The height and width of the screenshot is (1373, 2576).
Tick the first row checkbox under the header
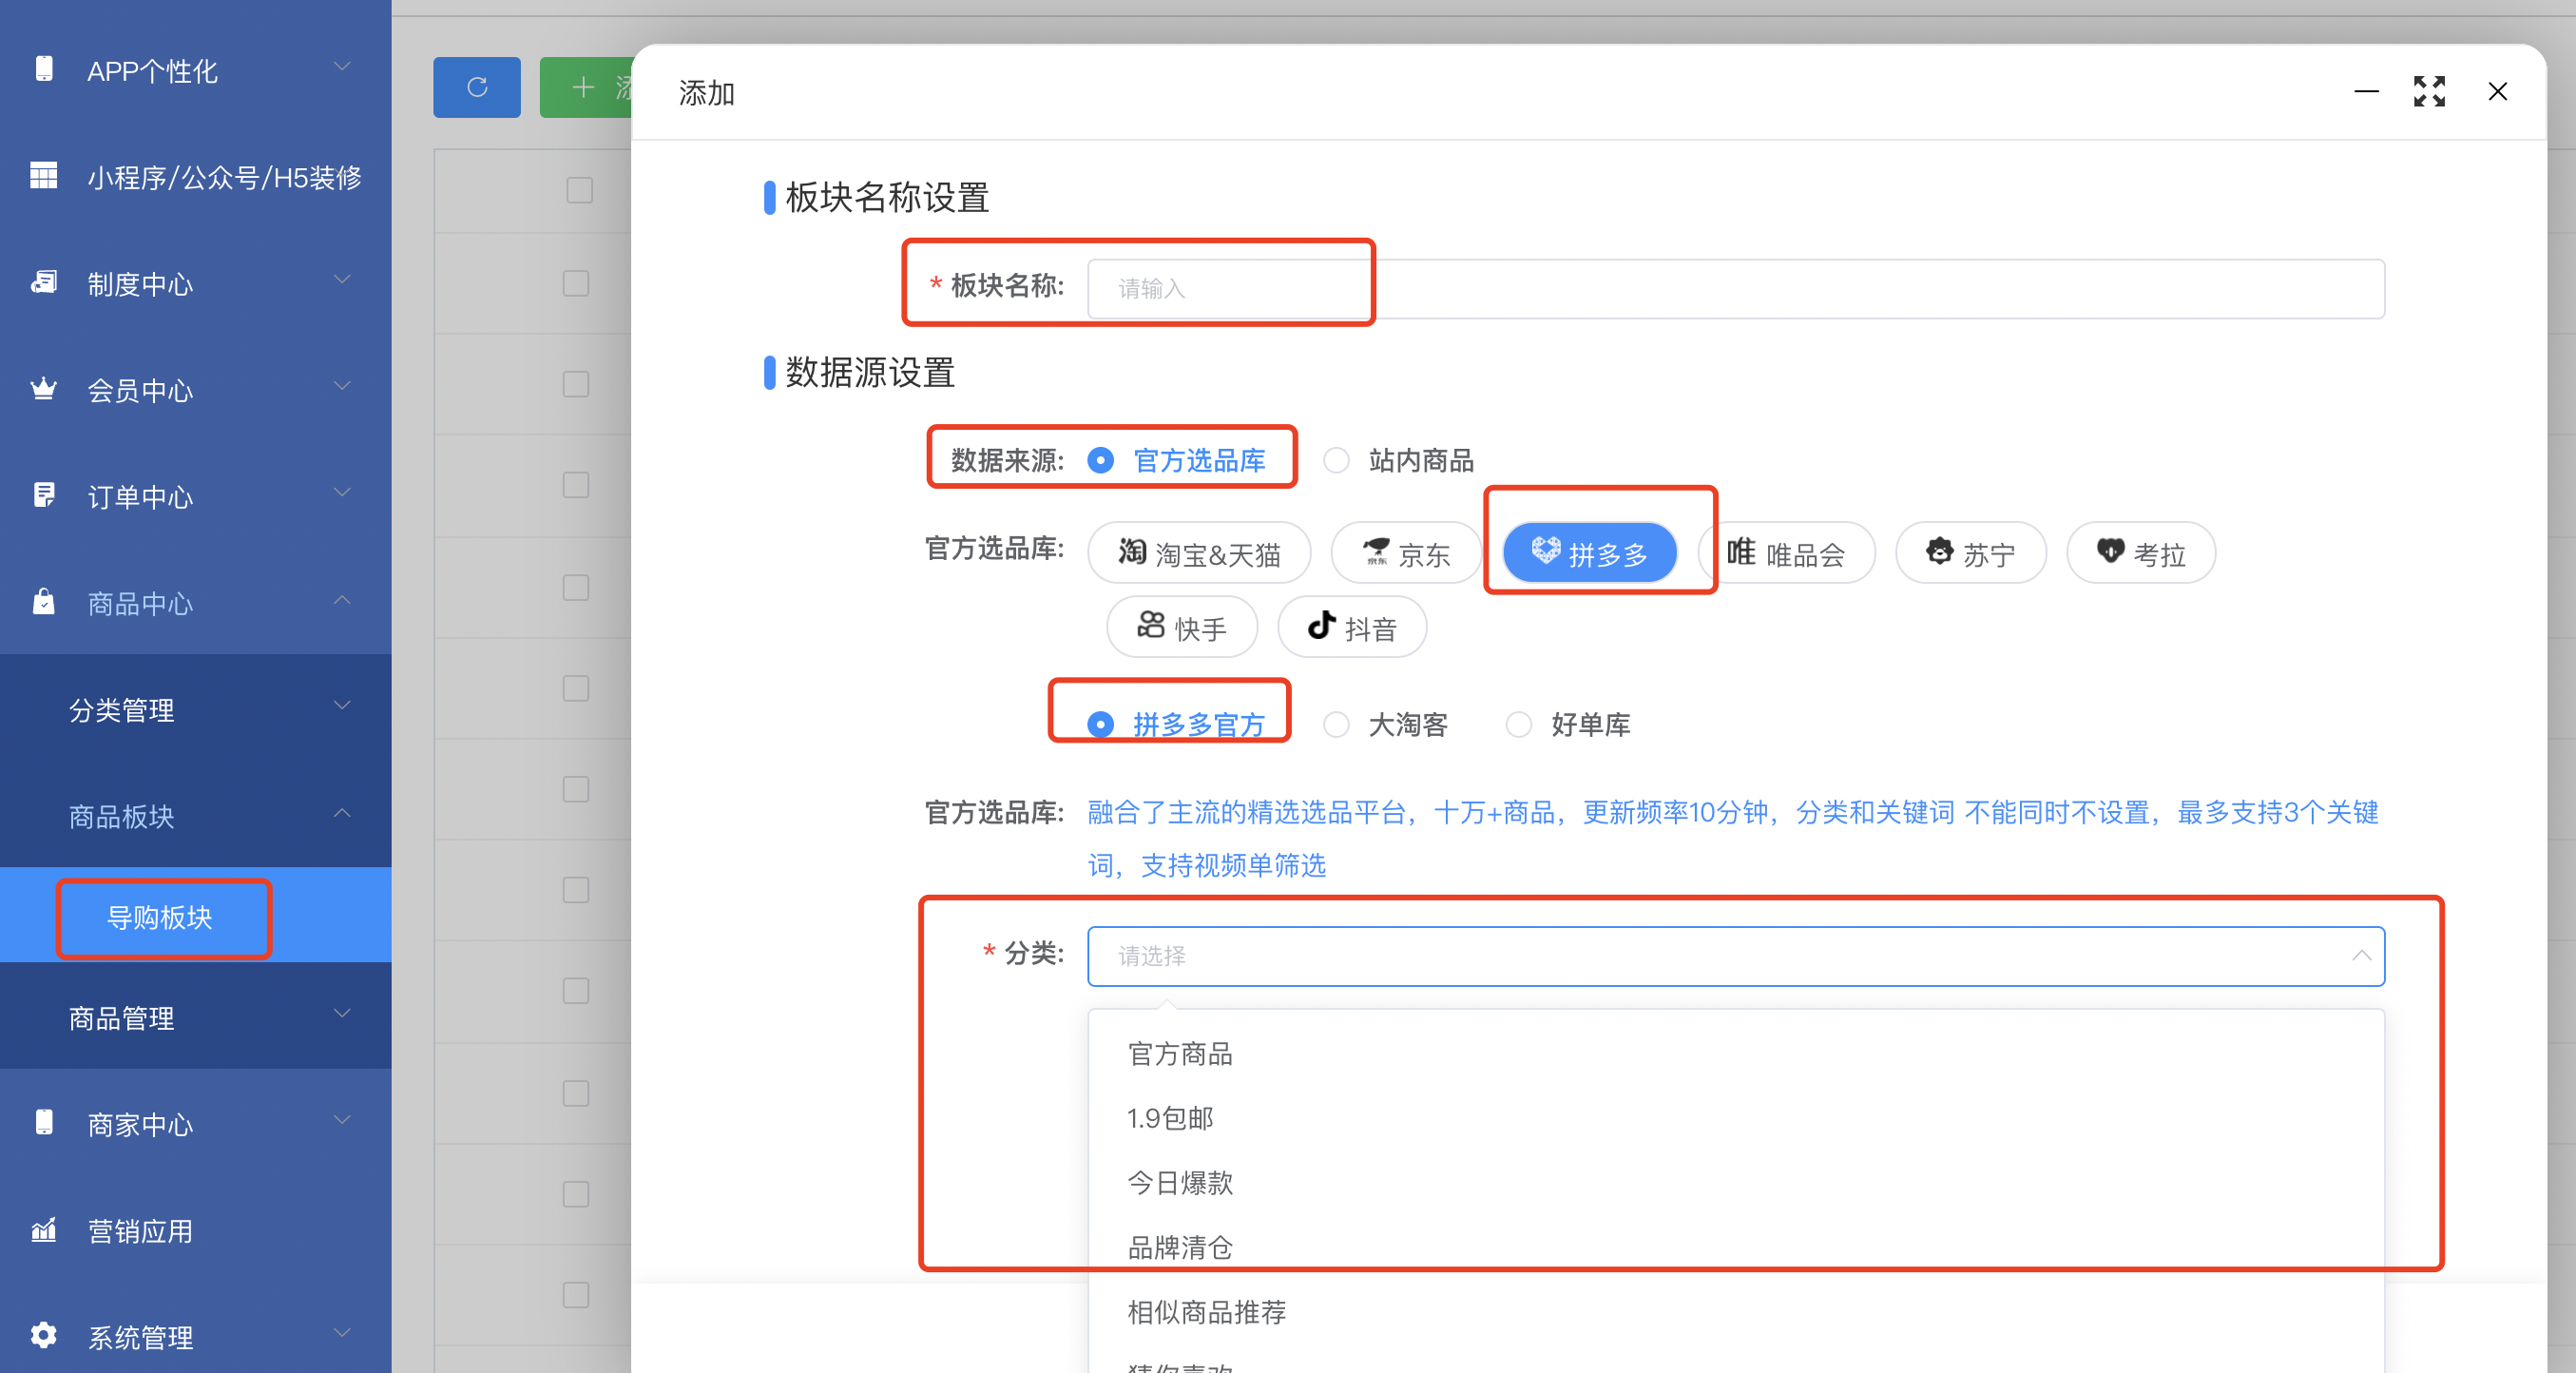576,283
